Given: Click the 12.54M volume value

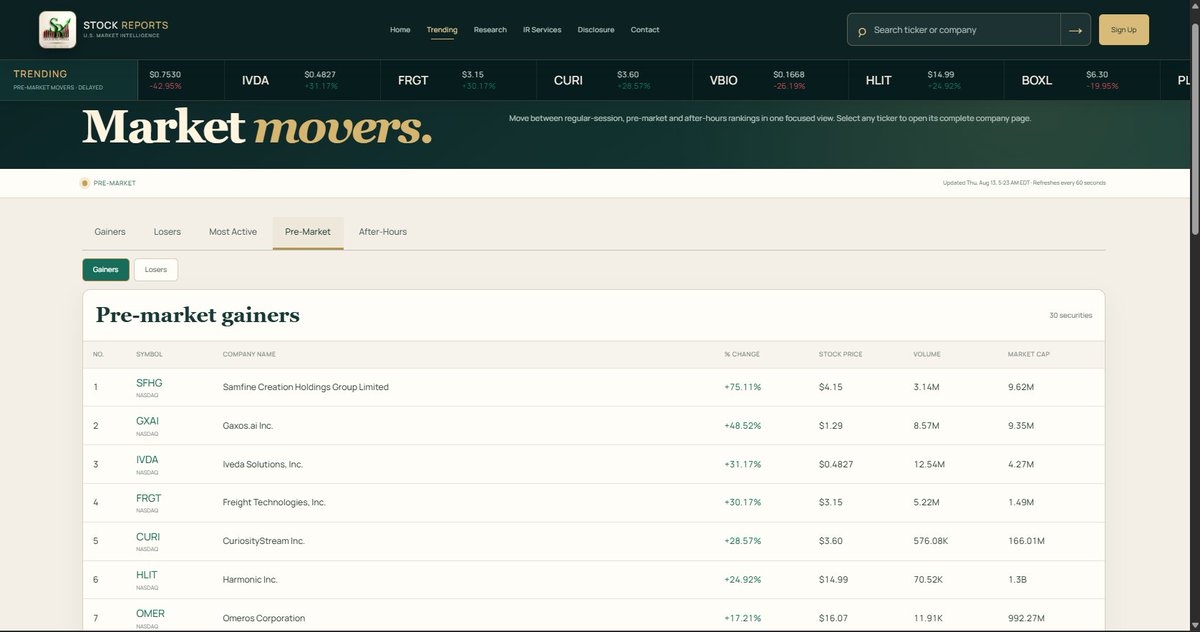Looking at the screenshot, I should pyautogui.click(x=928, y=464).
